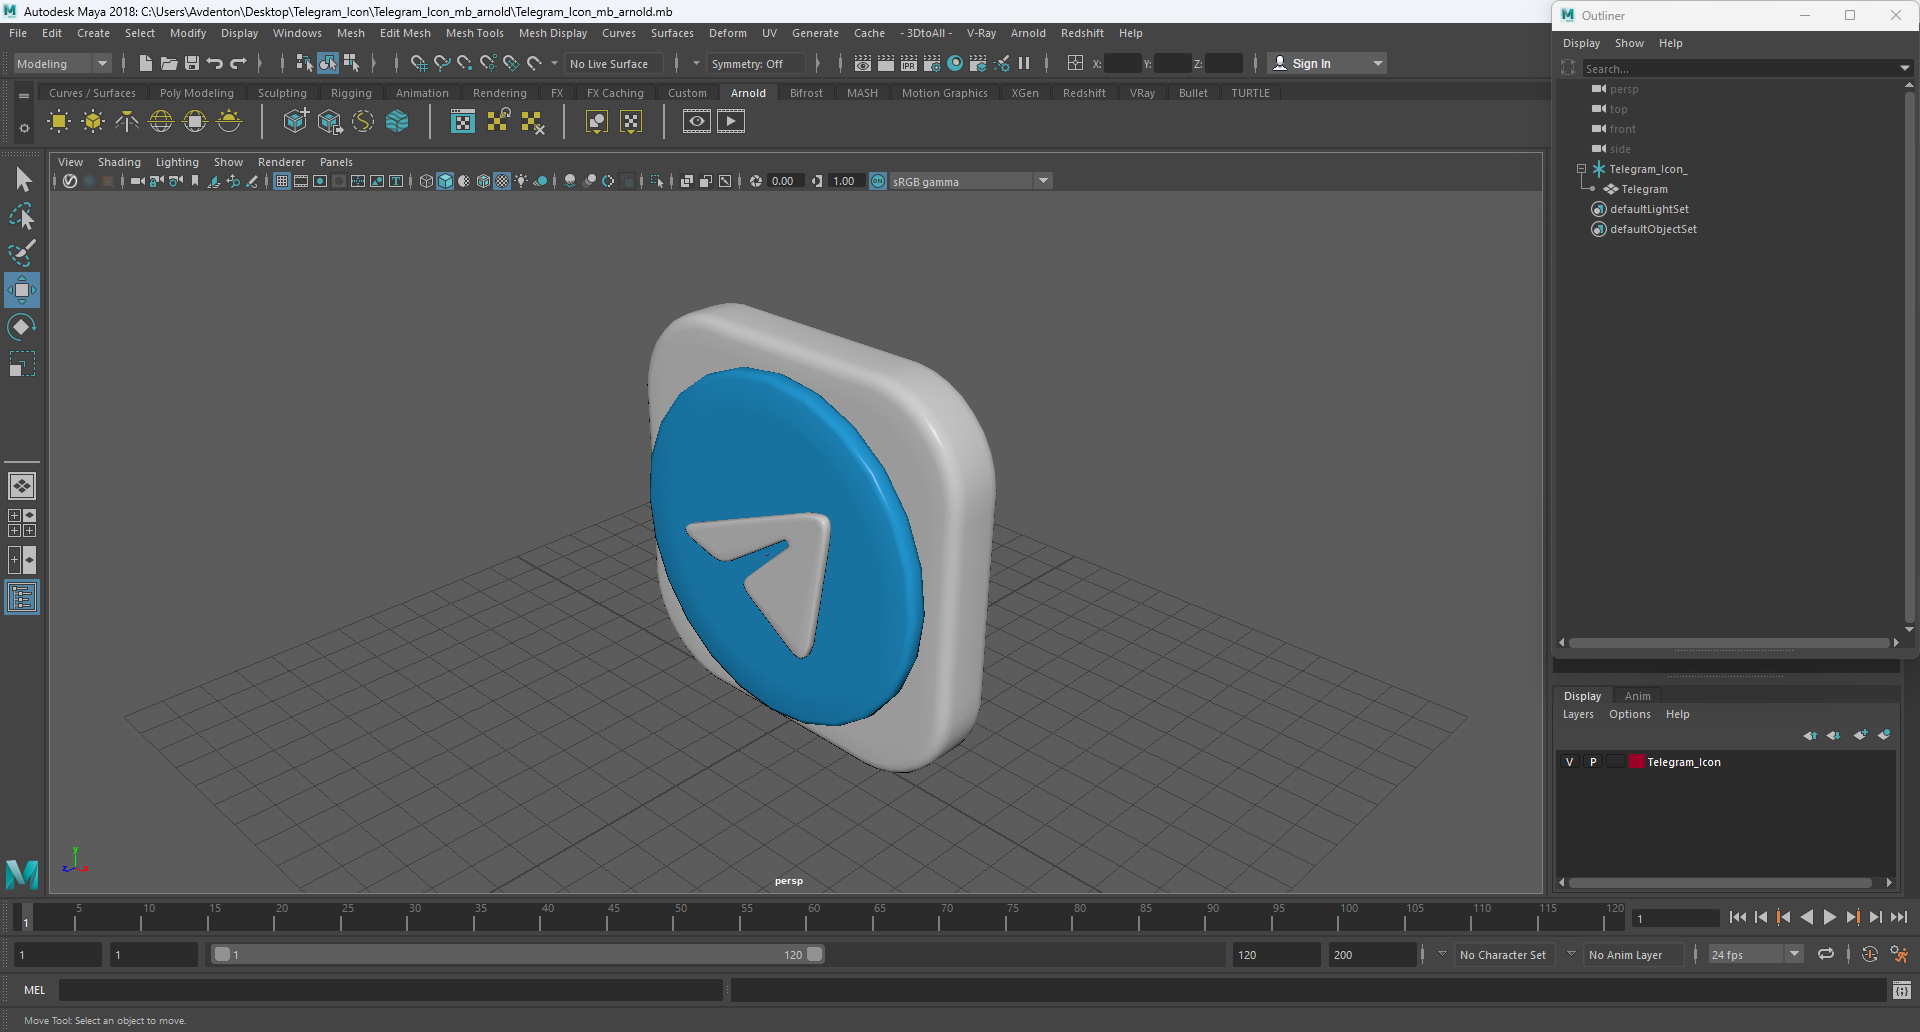Play animation forwards

pos(1829,917)
